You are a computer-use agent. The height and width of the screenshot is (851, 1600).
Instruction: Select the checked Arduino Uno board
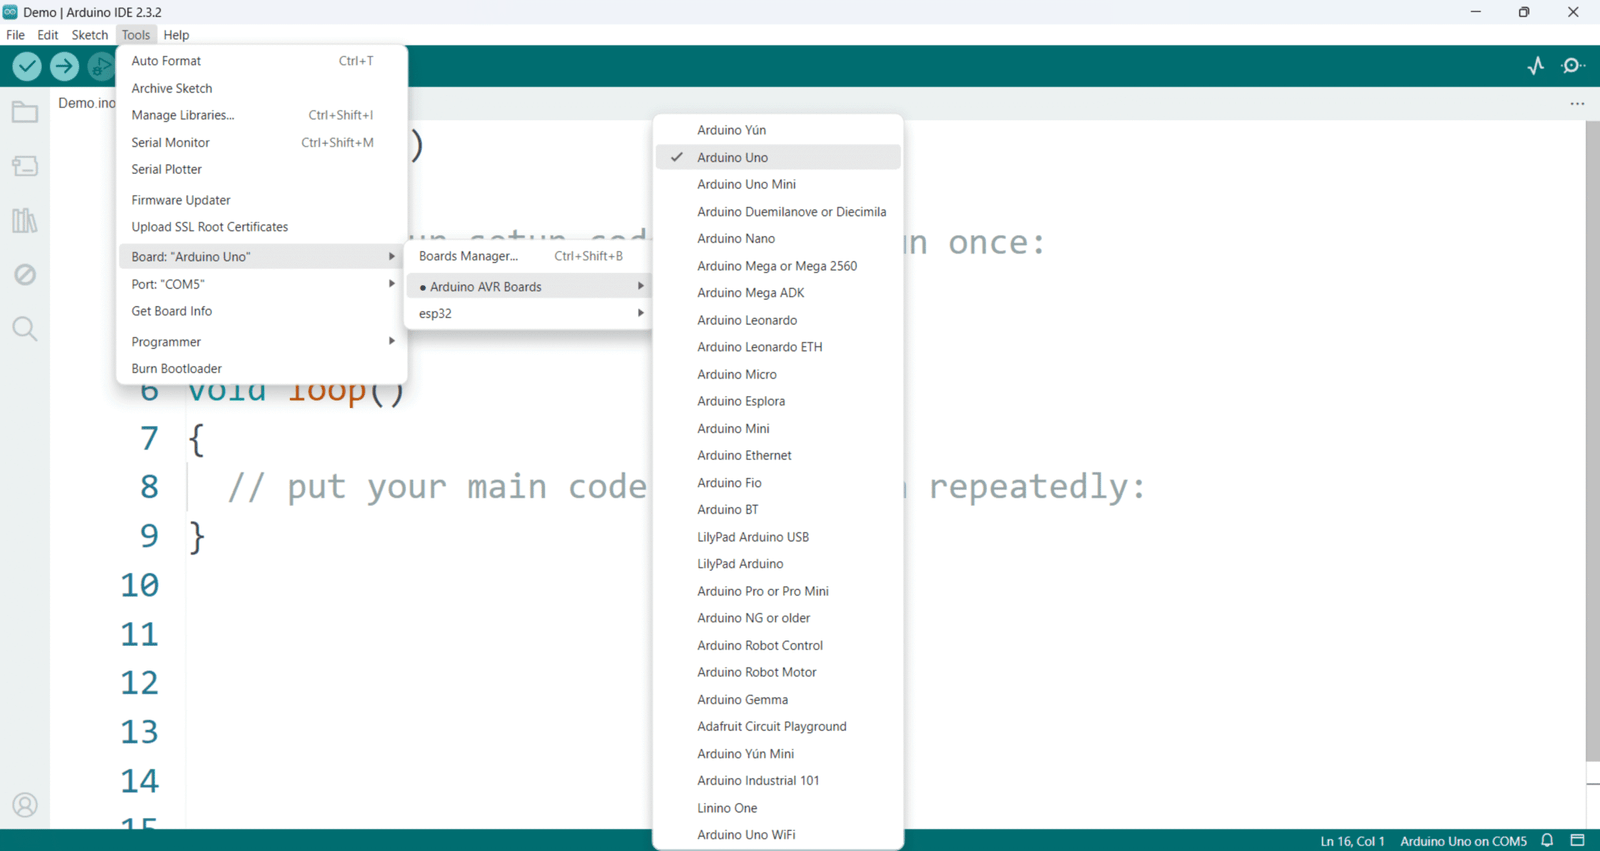click(778, 157)
